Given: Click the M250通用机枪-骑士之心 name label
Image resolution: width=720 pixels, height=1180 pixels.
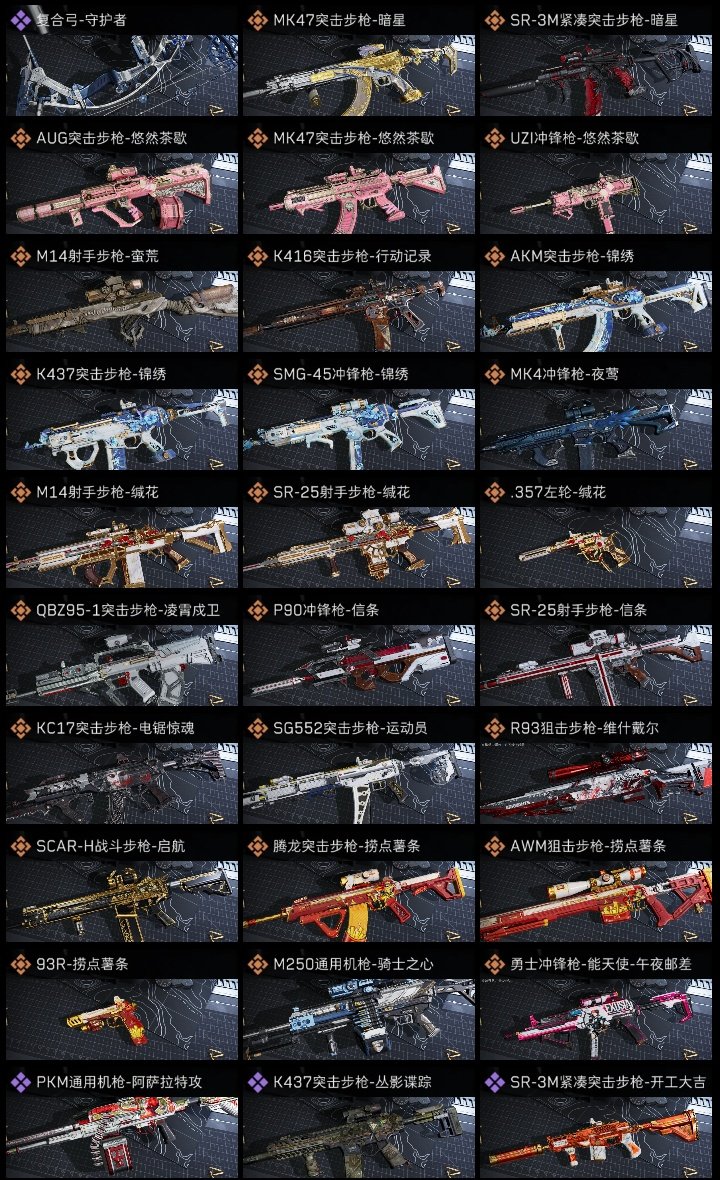Looking at the screenshot, I should 353,964.
